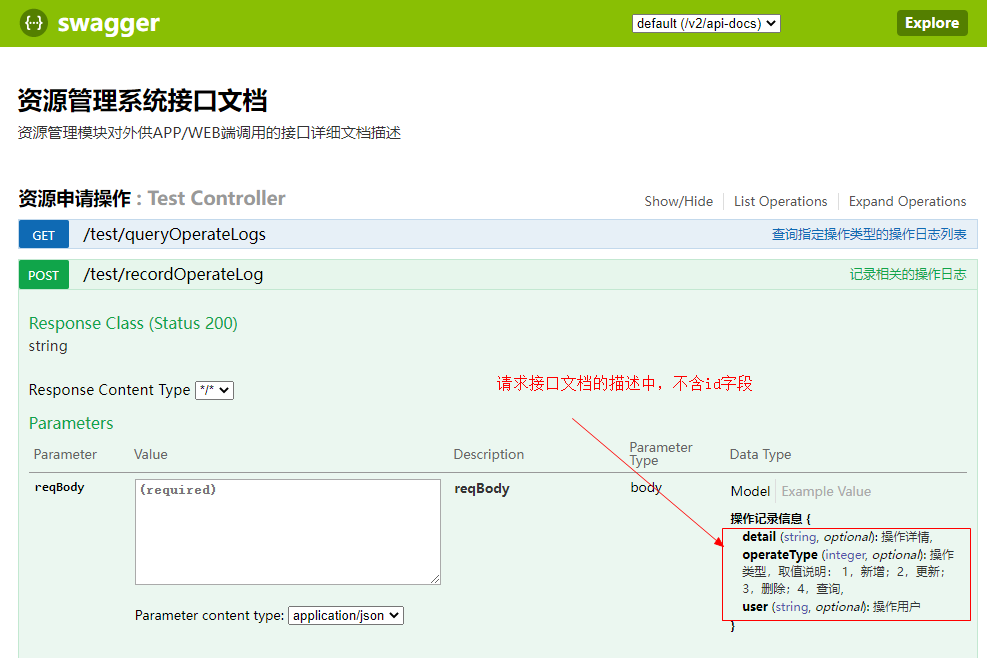Click the Description column header

(x=488, y=454)
